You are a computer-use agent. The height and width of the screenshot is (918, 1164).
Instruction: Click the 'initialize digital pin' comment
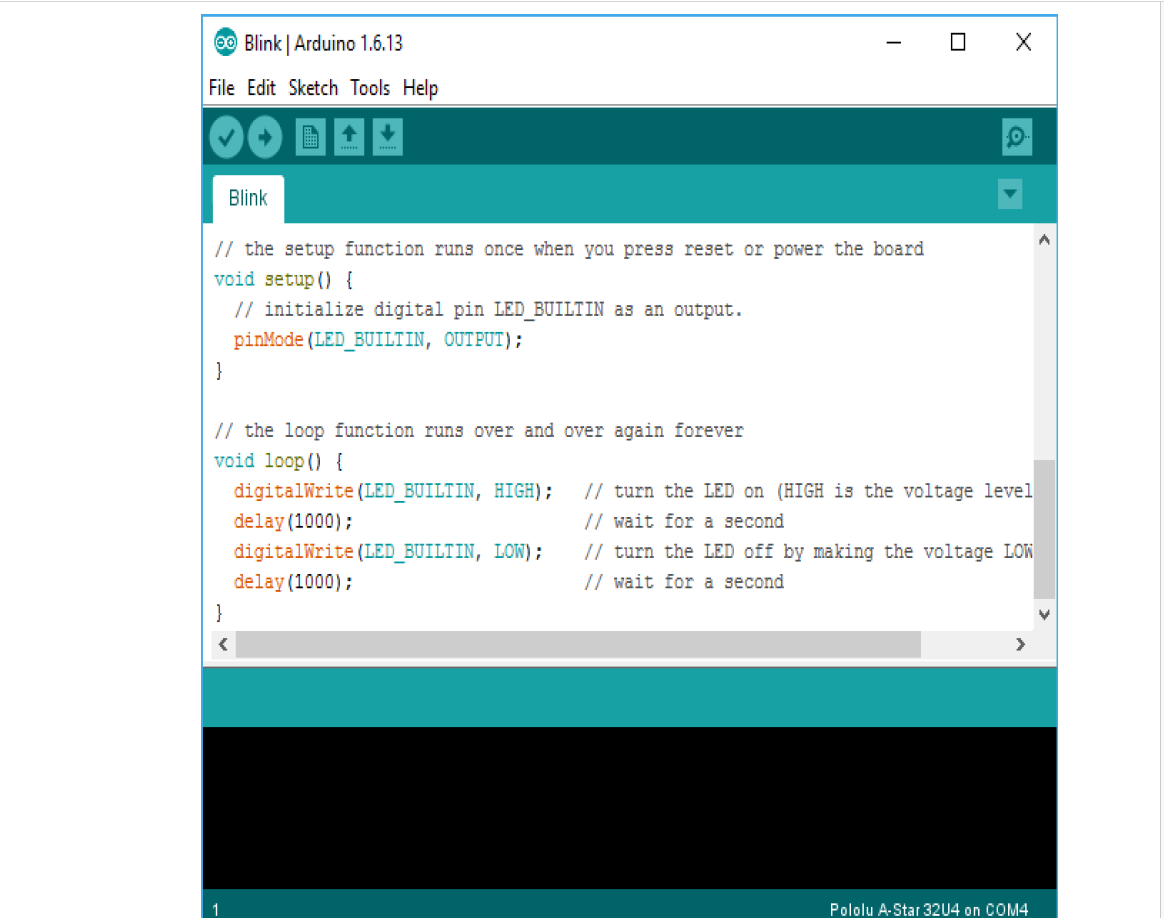click(x=488, y=309)
